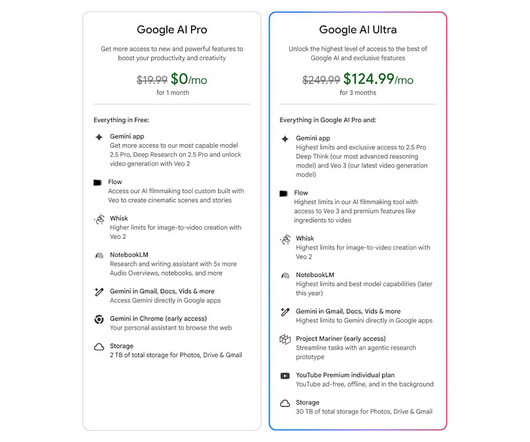Click the Gemini app sparkle icon in Pro plan
Screen dimensions: 530x442
click(x=99, y=137)
